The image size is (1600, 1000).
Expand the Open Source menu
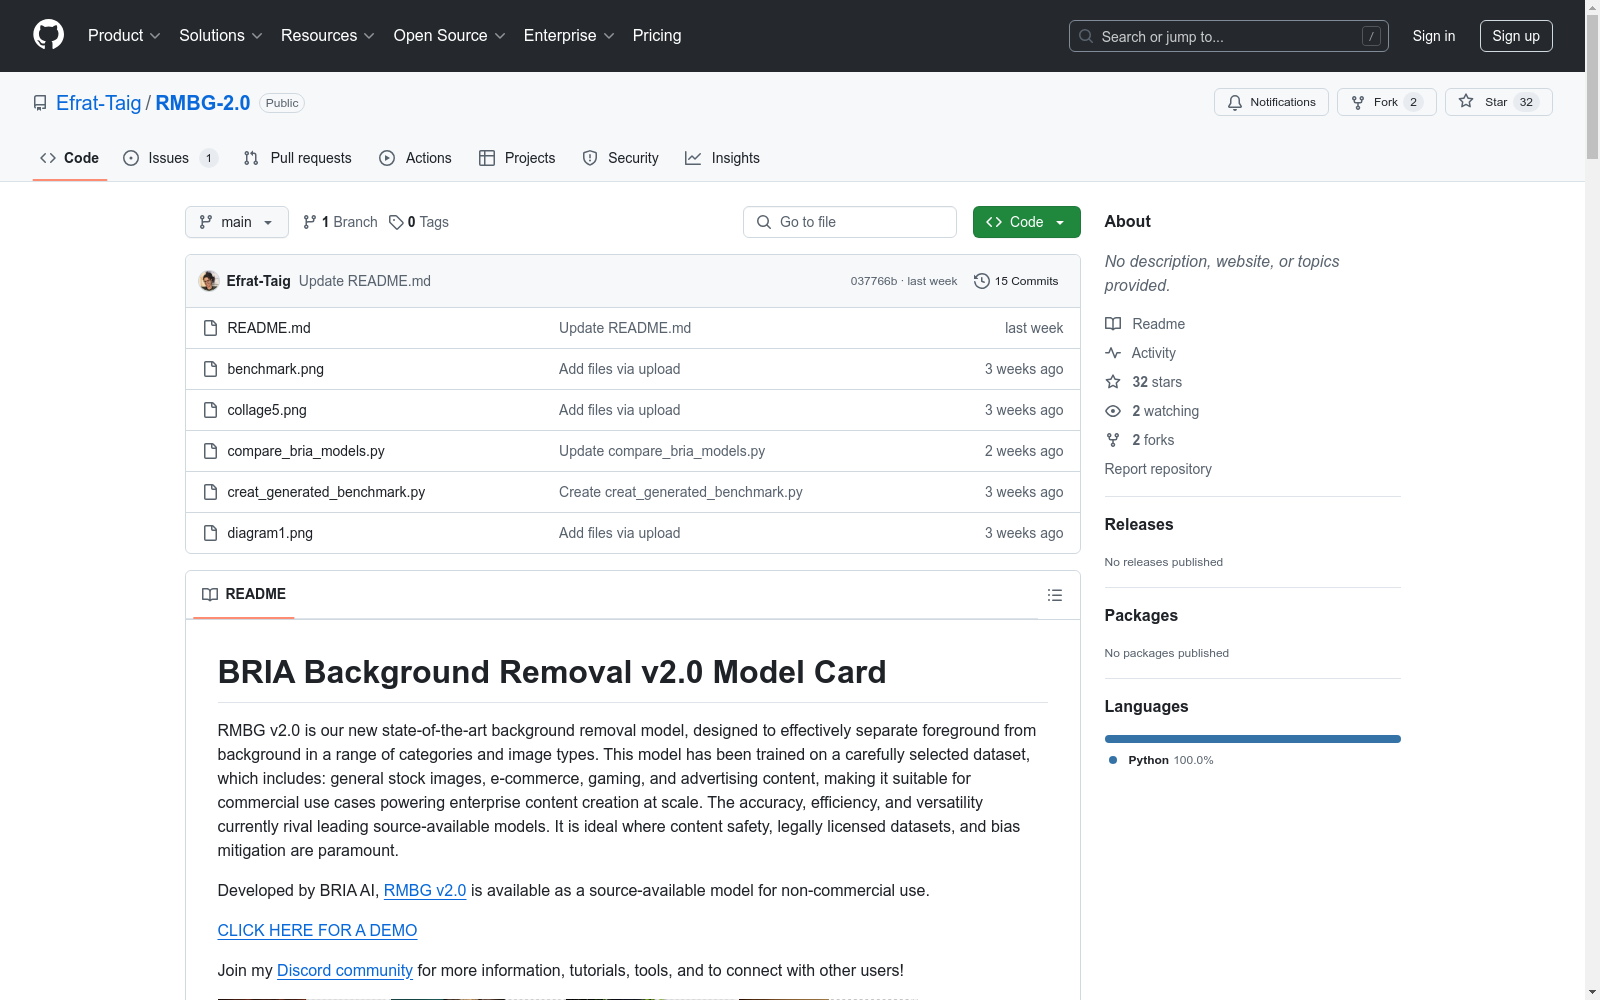[x=450, y=36]
